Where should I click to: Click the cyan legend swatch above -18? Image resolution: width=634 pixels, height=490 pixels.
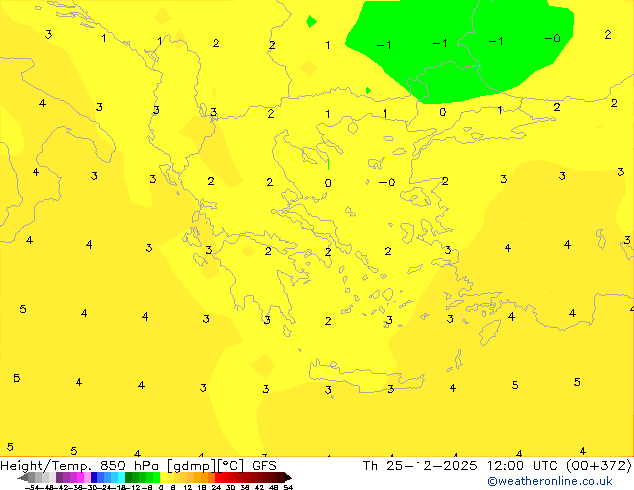pos(121,477)
